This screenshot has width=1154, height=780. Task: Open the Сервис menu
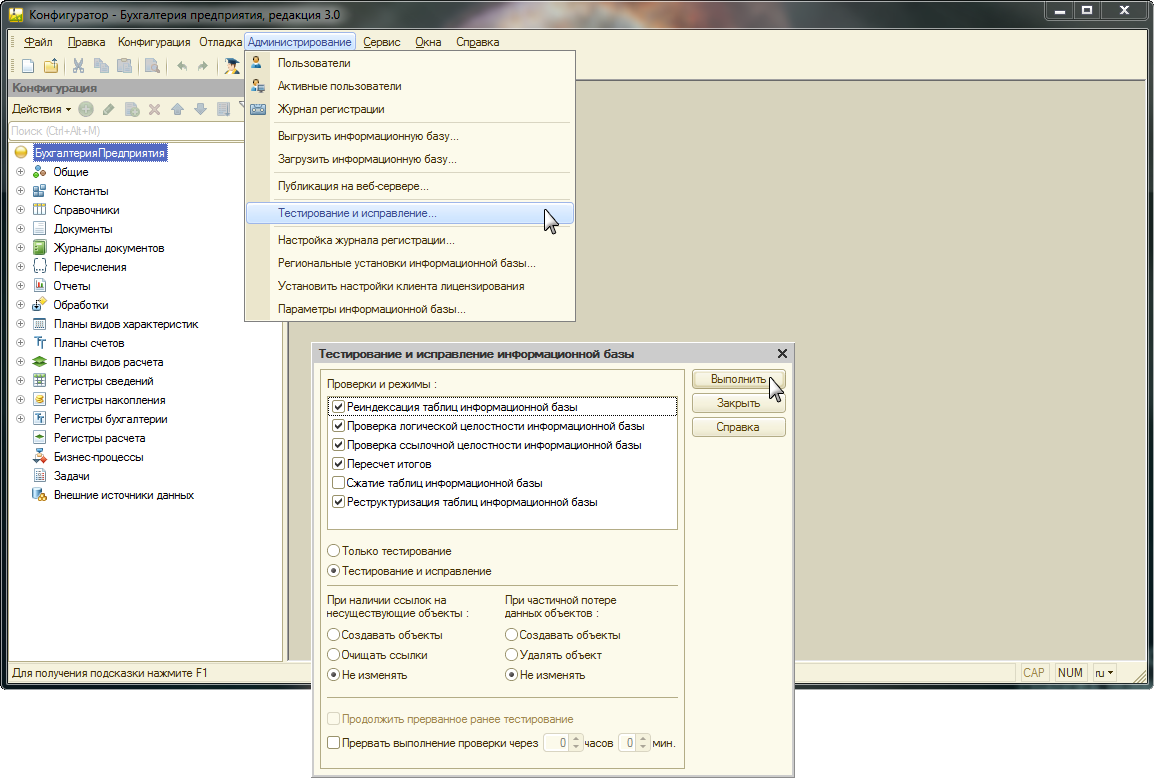[382, 42]
